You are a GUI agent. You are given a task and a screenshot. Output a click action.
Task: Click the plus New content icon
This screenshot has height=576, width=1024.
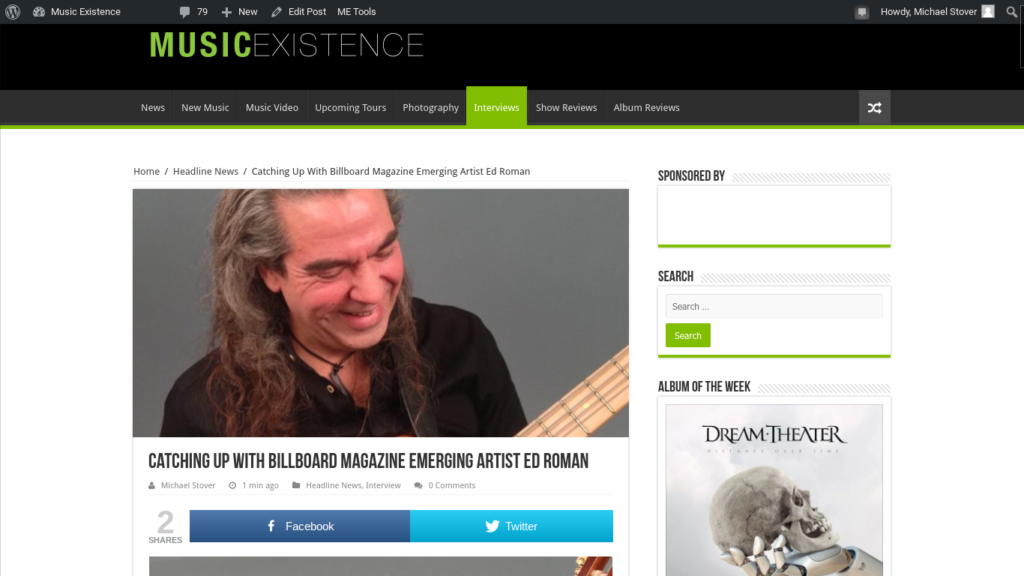coord(227,12)
